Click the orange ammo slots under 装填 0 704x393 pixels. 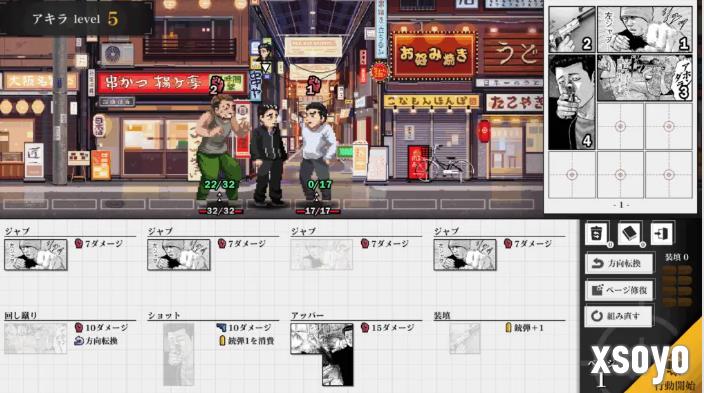point(678,286)
